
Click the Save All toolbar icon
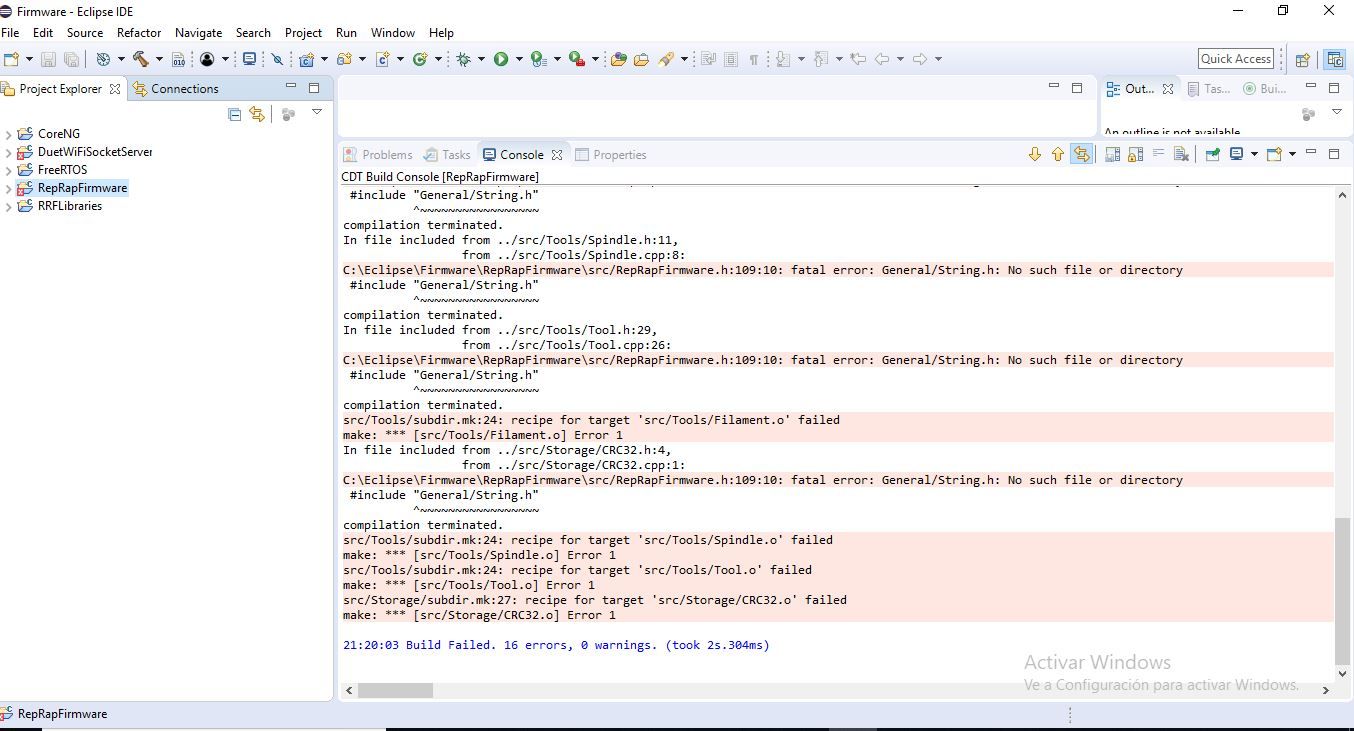[72, 59]
